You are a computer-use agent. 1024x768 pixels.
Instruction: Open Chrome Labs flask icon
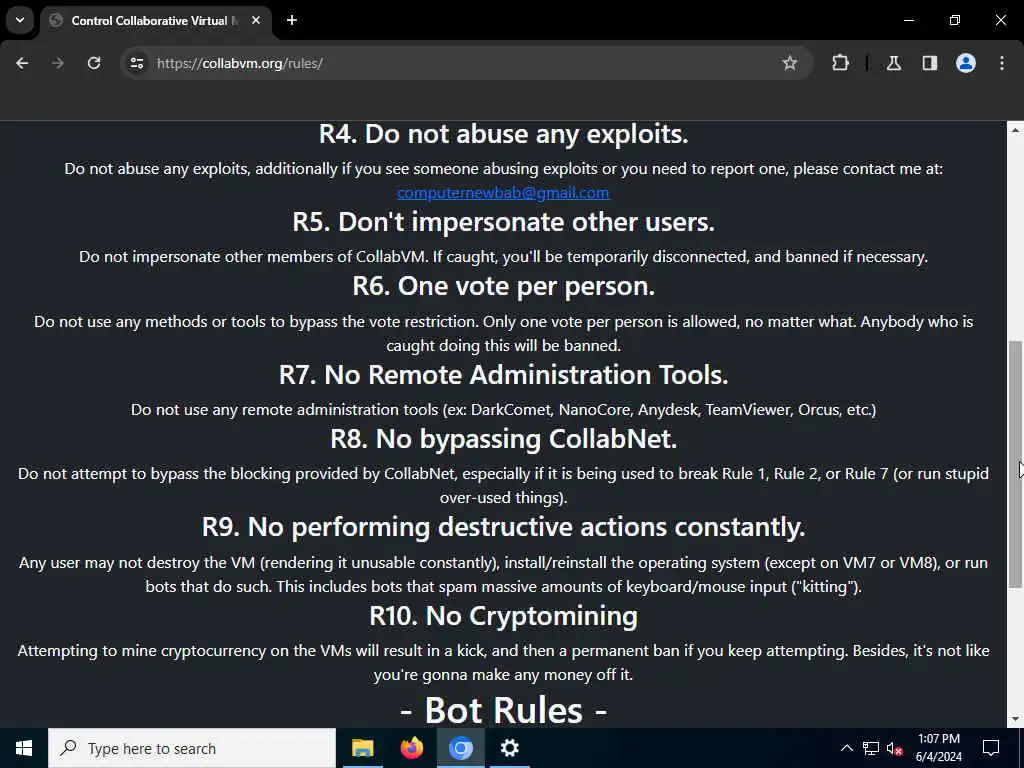pos(894,63)
